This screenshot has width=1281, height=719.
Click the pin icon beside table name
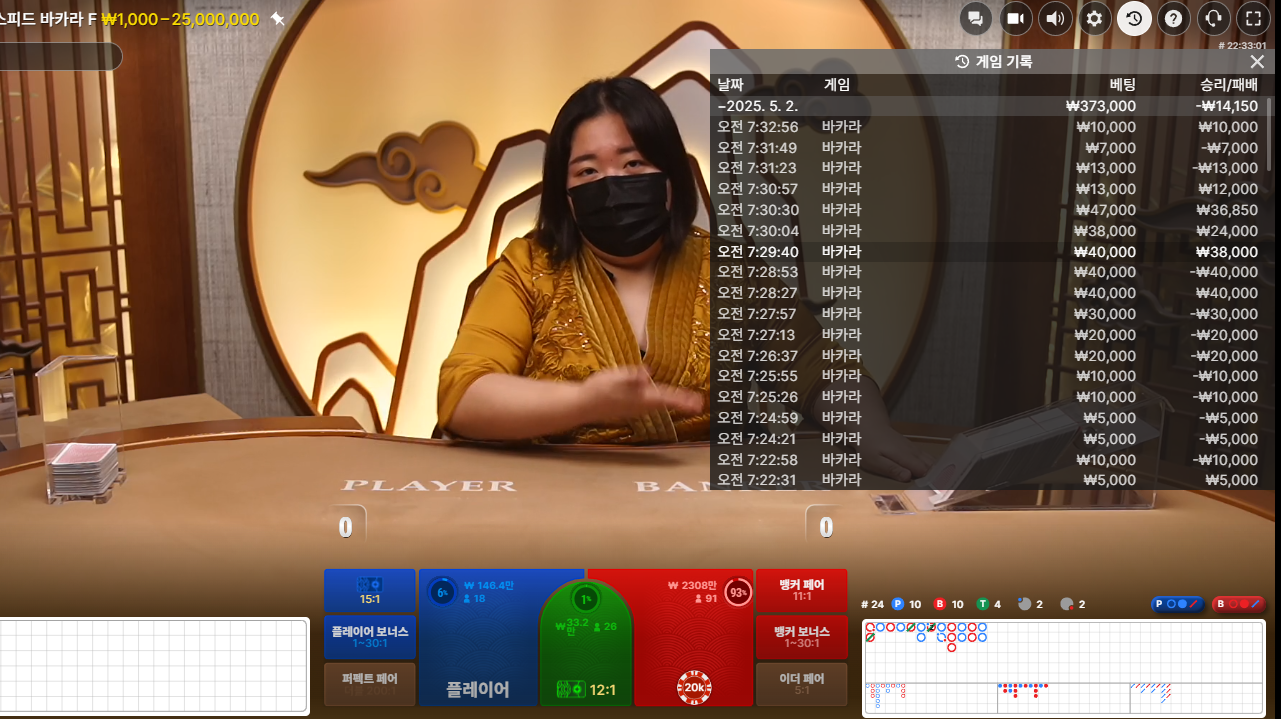click(x=277, y=19)
